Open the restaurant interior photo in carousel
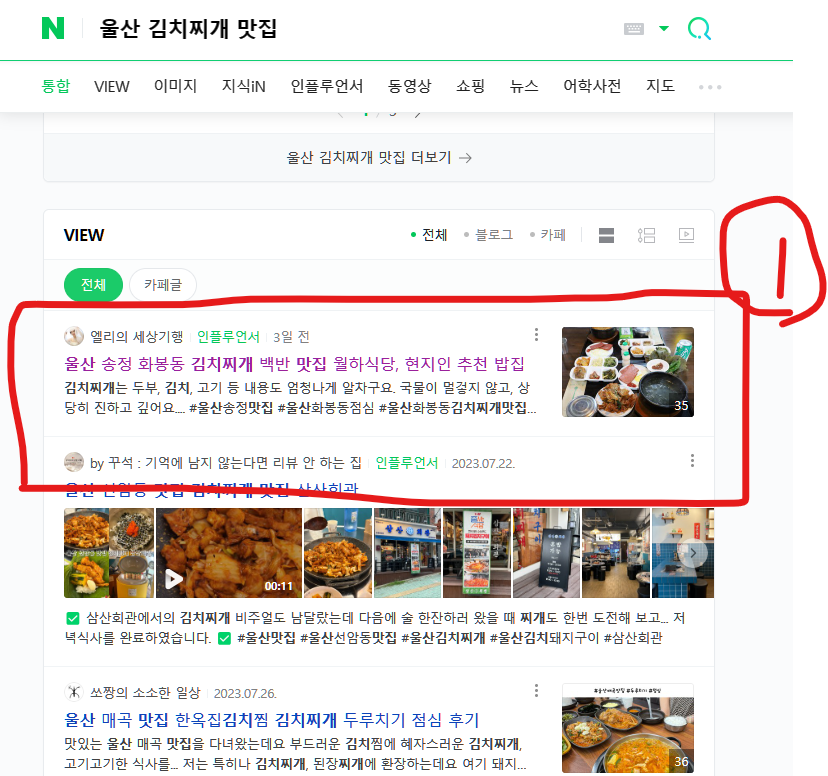Screen dimensions: 828x776 pos(616,553)
